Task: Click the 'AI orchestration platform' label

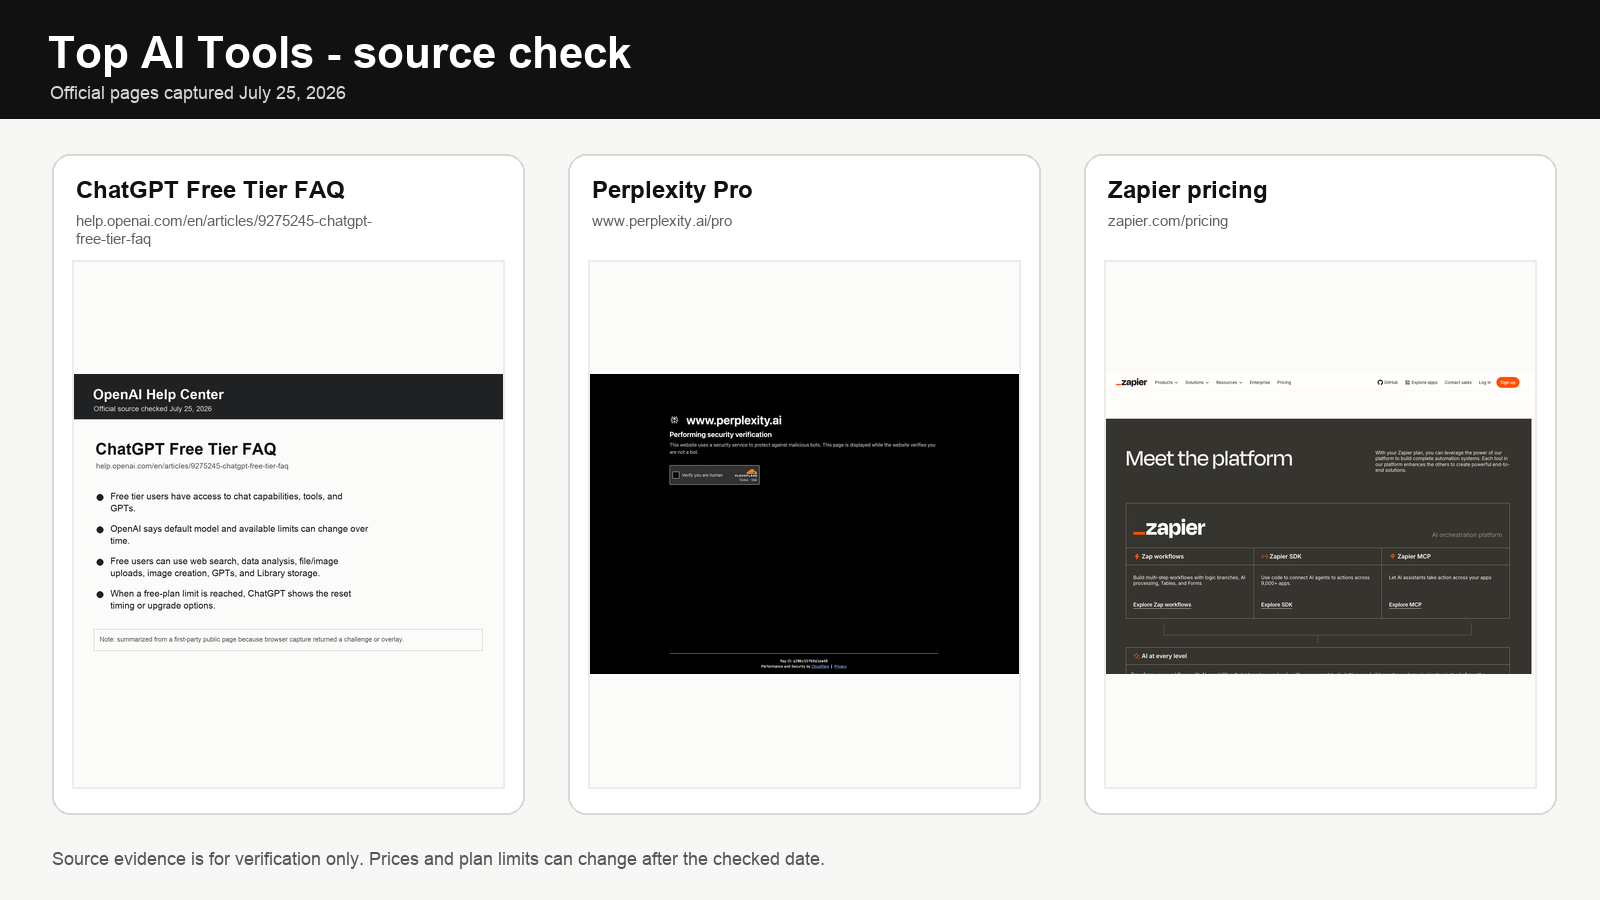Action: 1467,535
